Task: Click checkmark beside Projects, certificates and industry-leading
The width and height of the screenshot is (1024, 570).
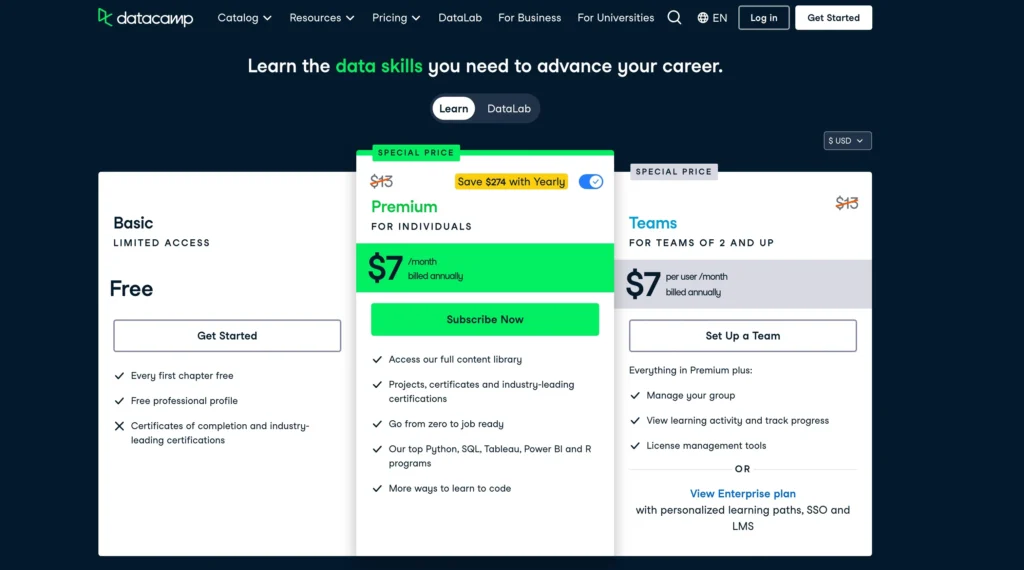Action: 377,385
